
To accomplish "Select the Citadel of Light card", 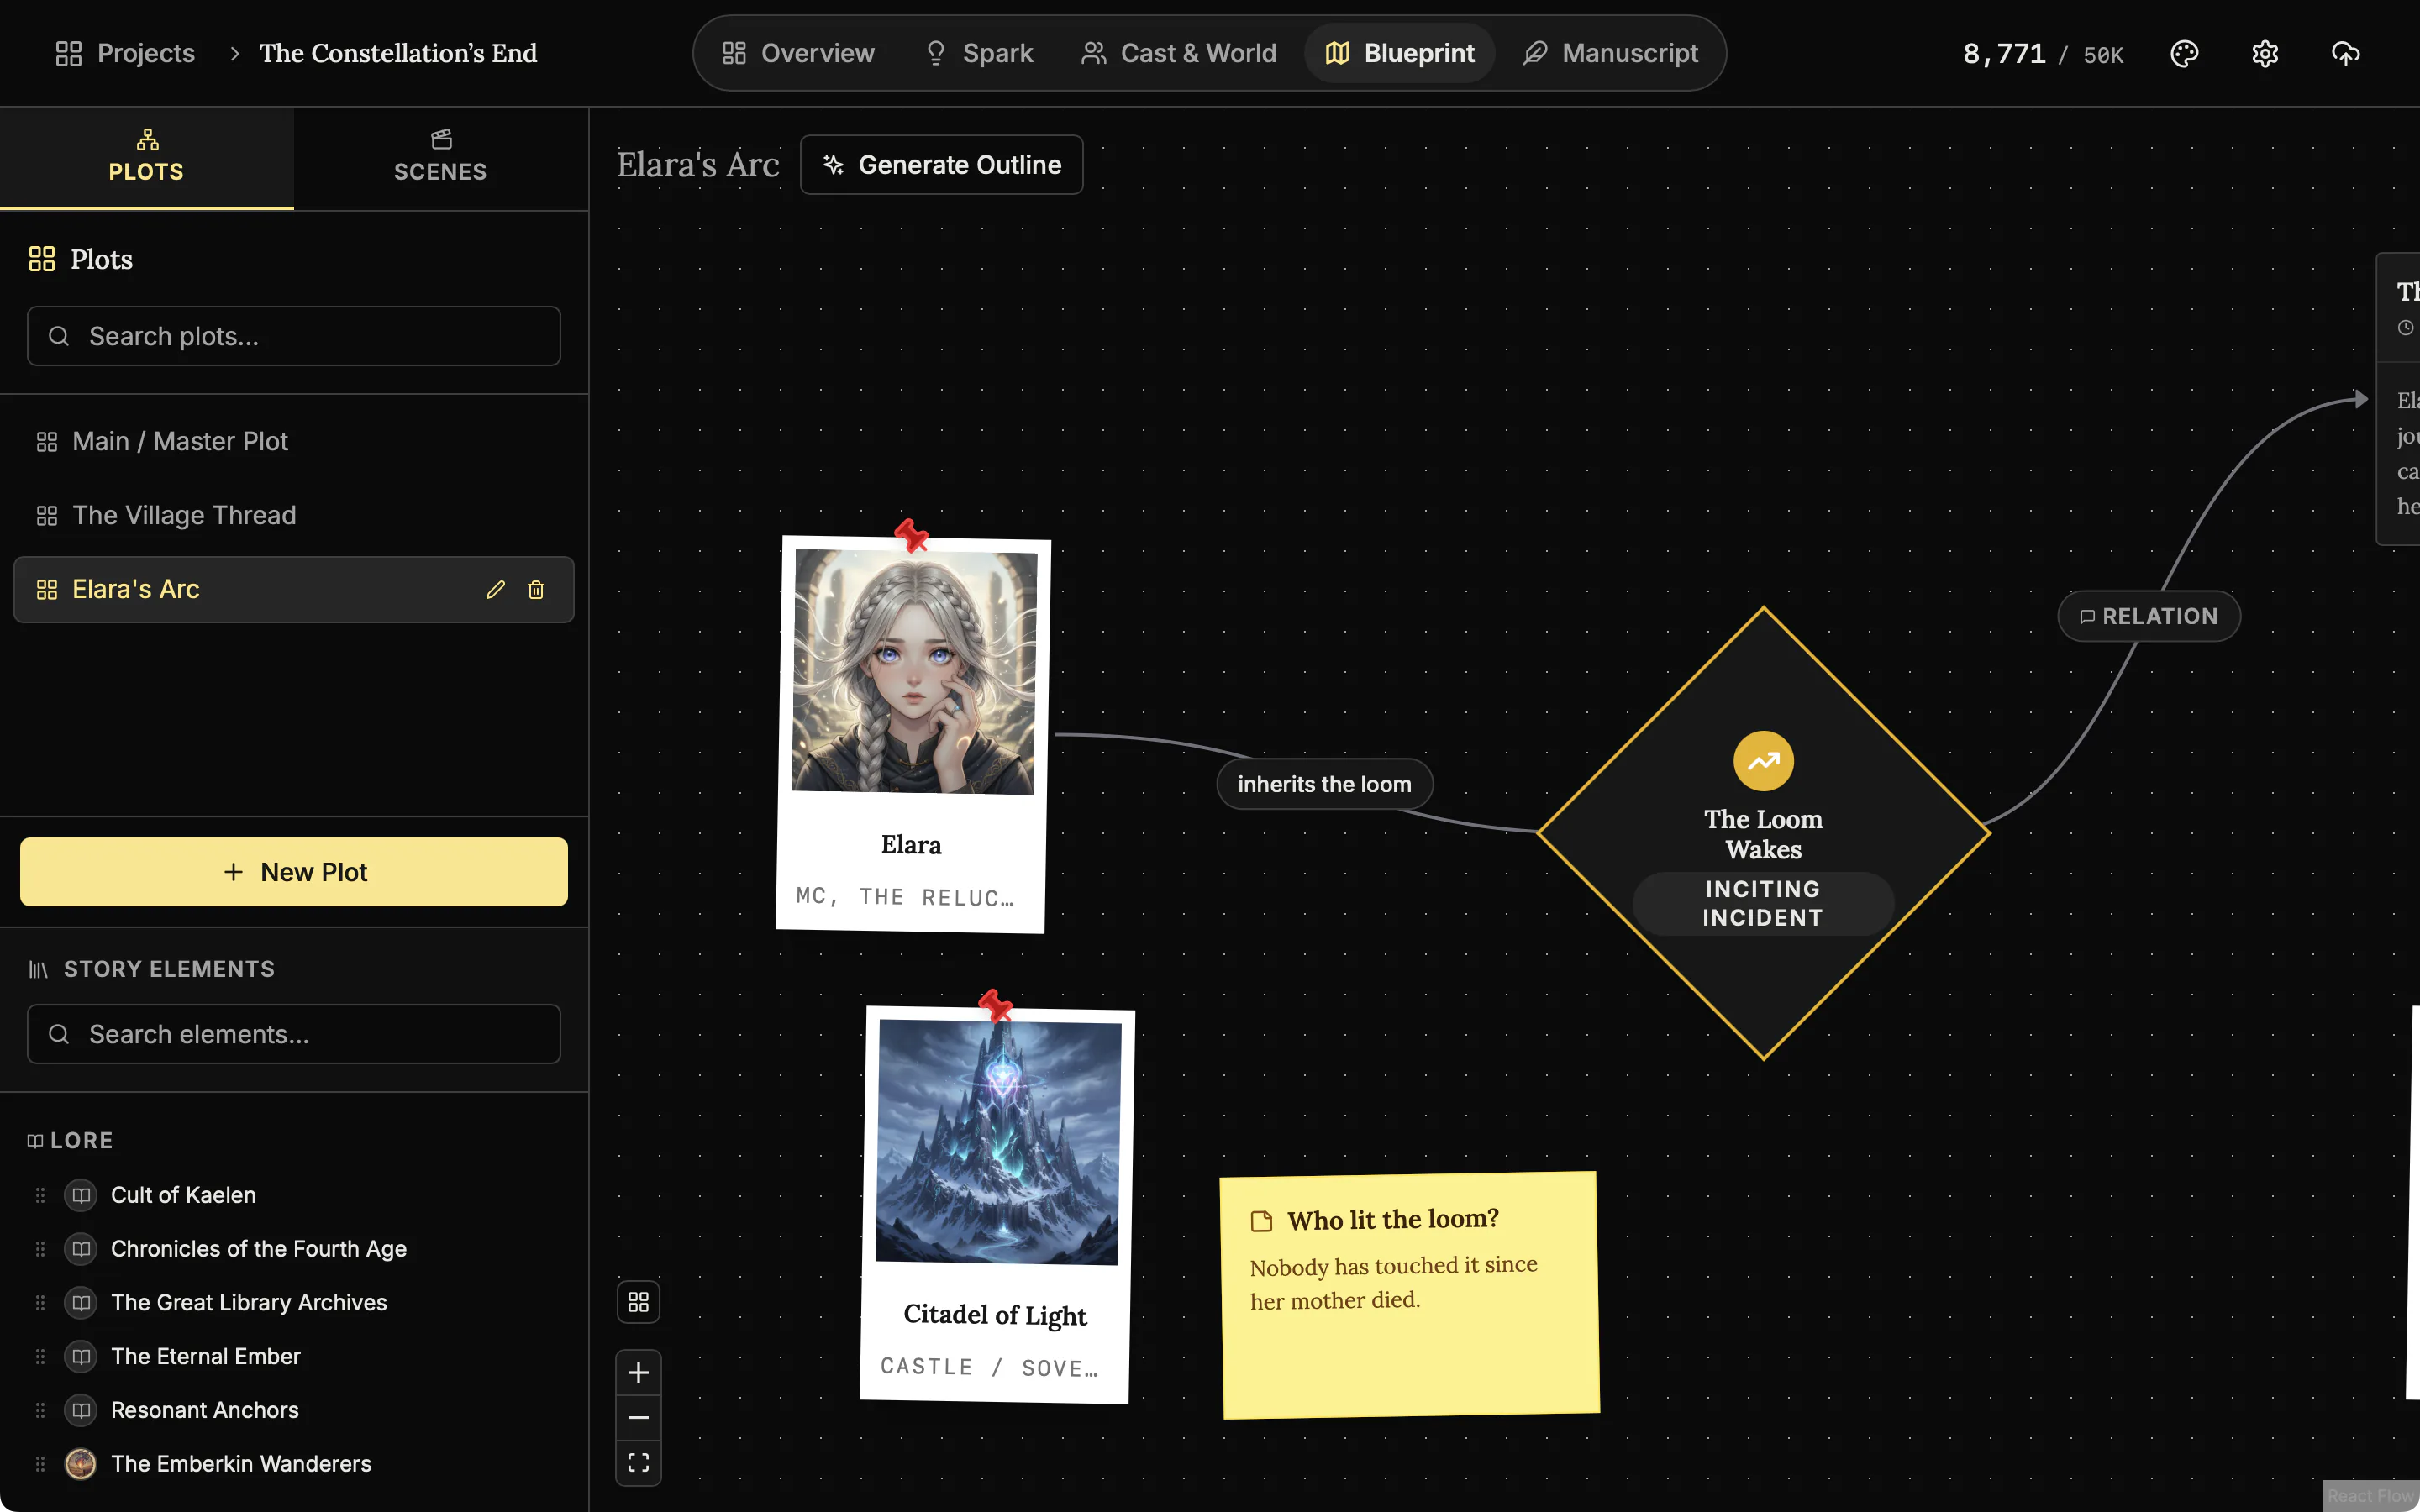I will [x=996, y=1205].
